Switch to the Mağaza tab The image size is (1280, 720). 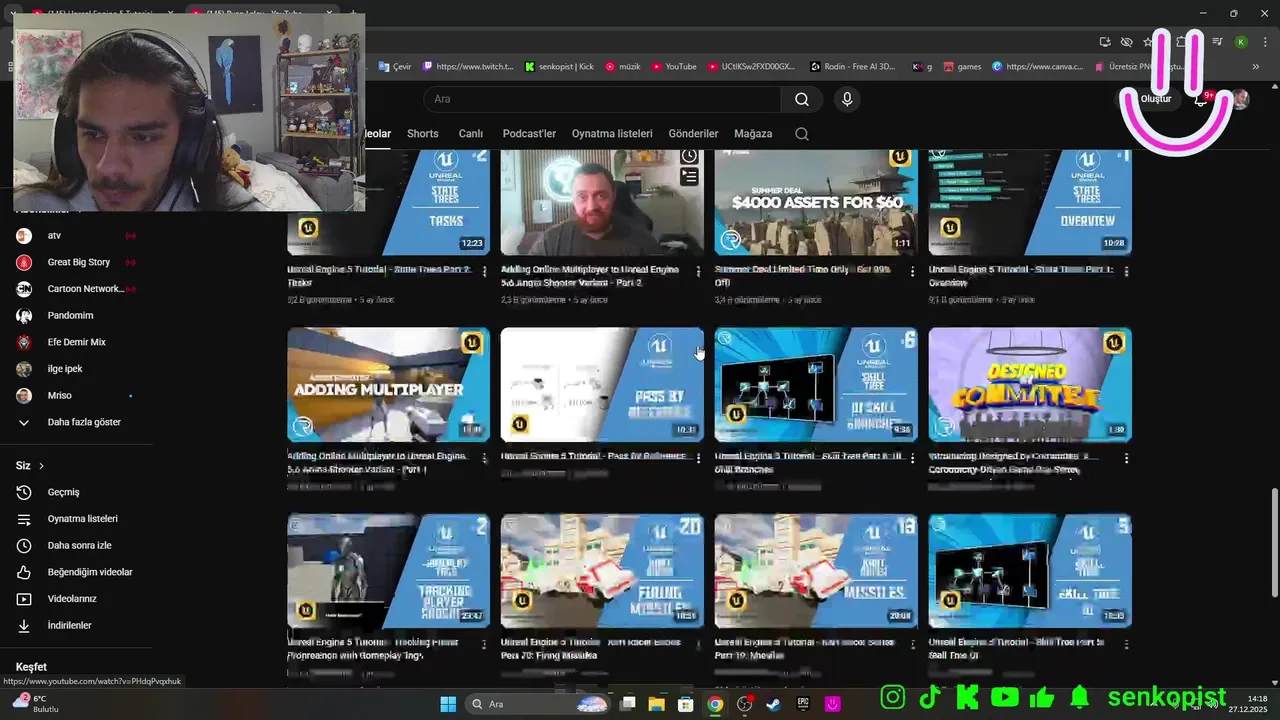click(753, 134)
